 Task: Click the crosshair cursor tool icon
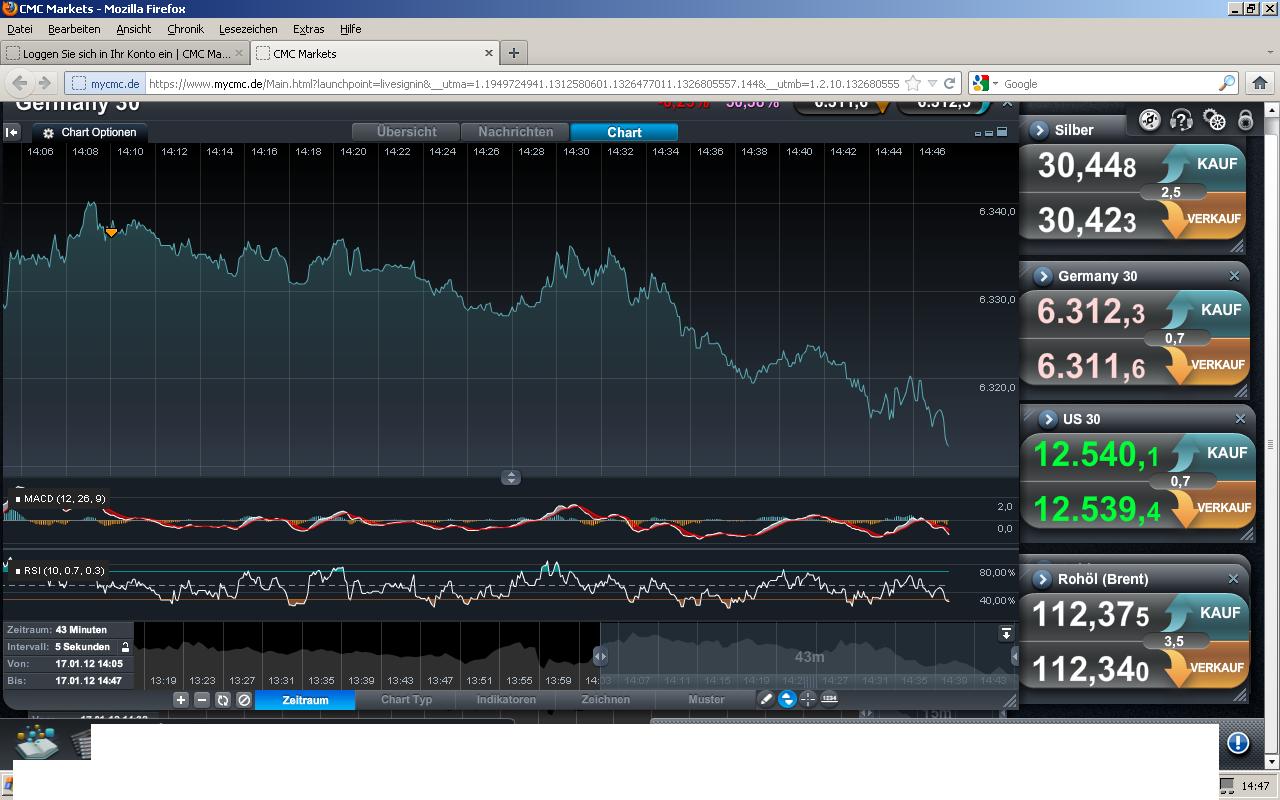tap(808, 699)
